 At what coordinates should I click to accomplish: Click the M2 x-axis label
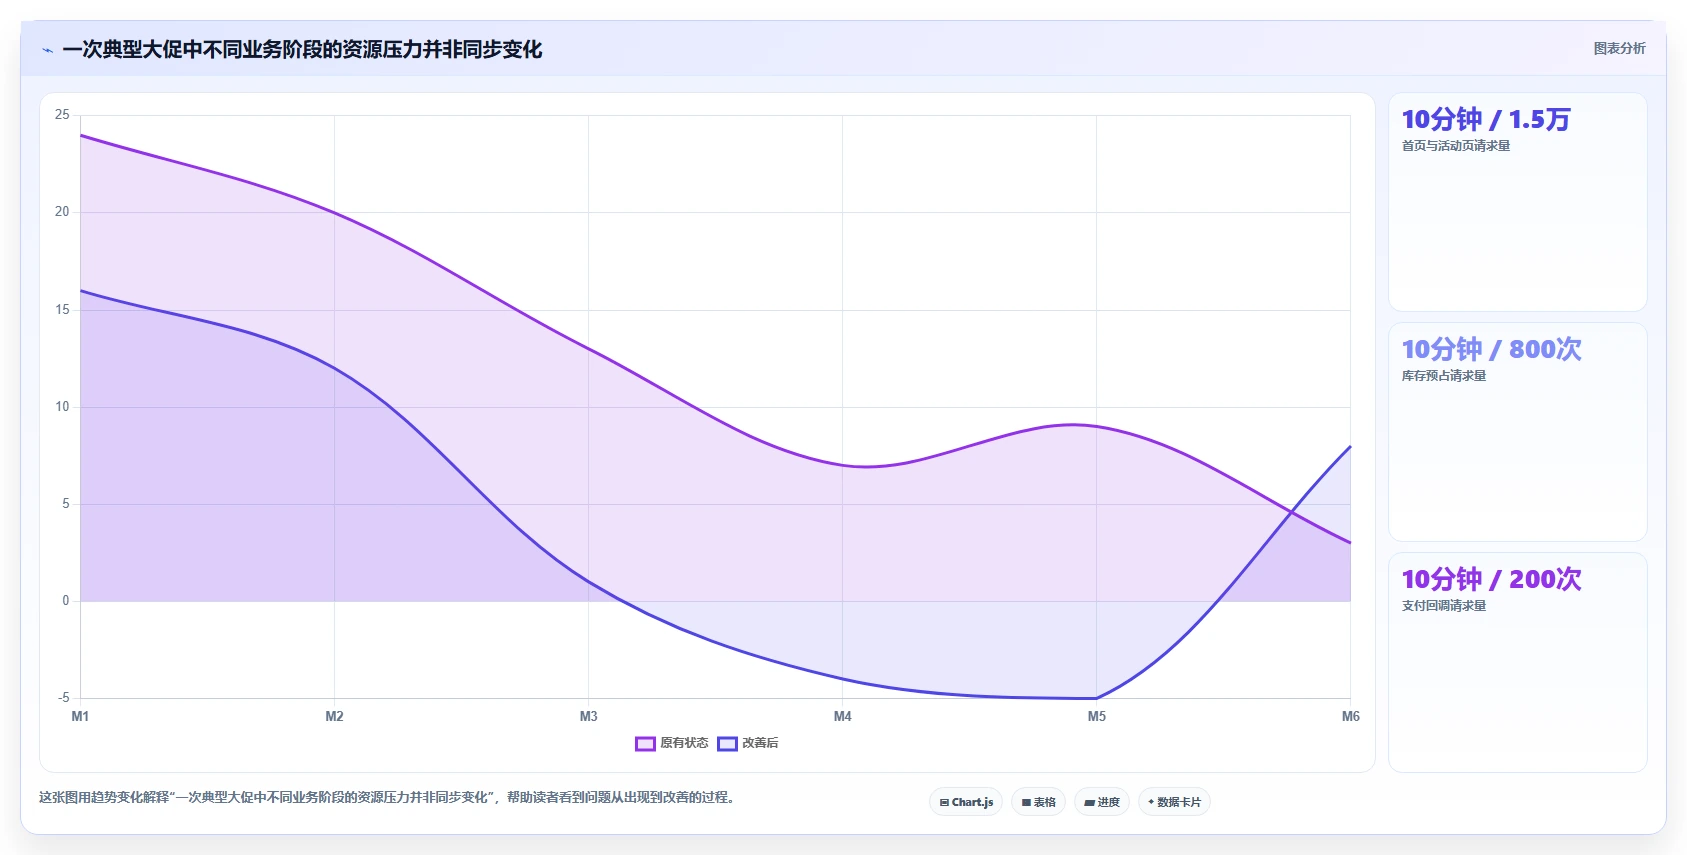click(334, 716)
